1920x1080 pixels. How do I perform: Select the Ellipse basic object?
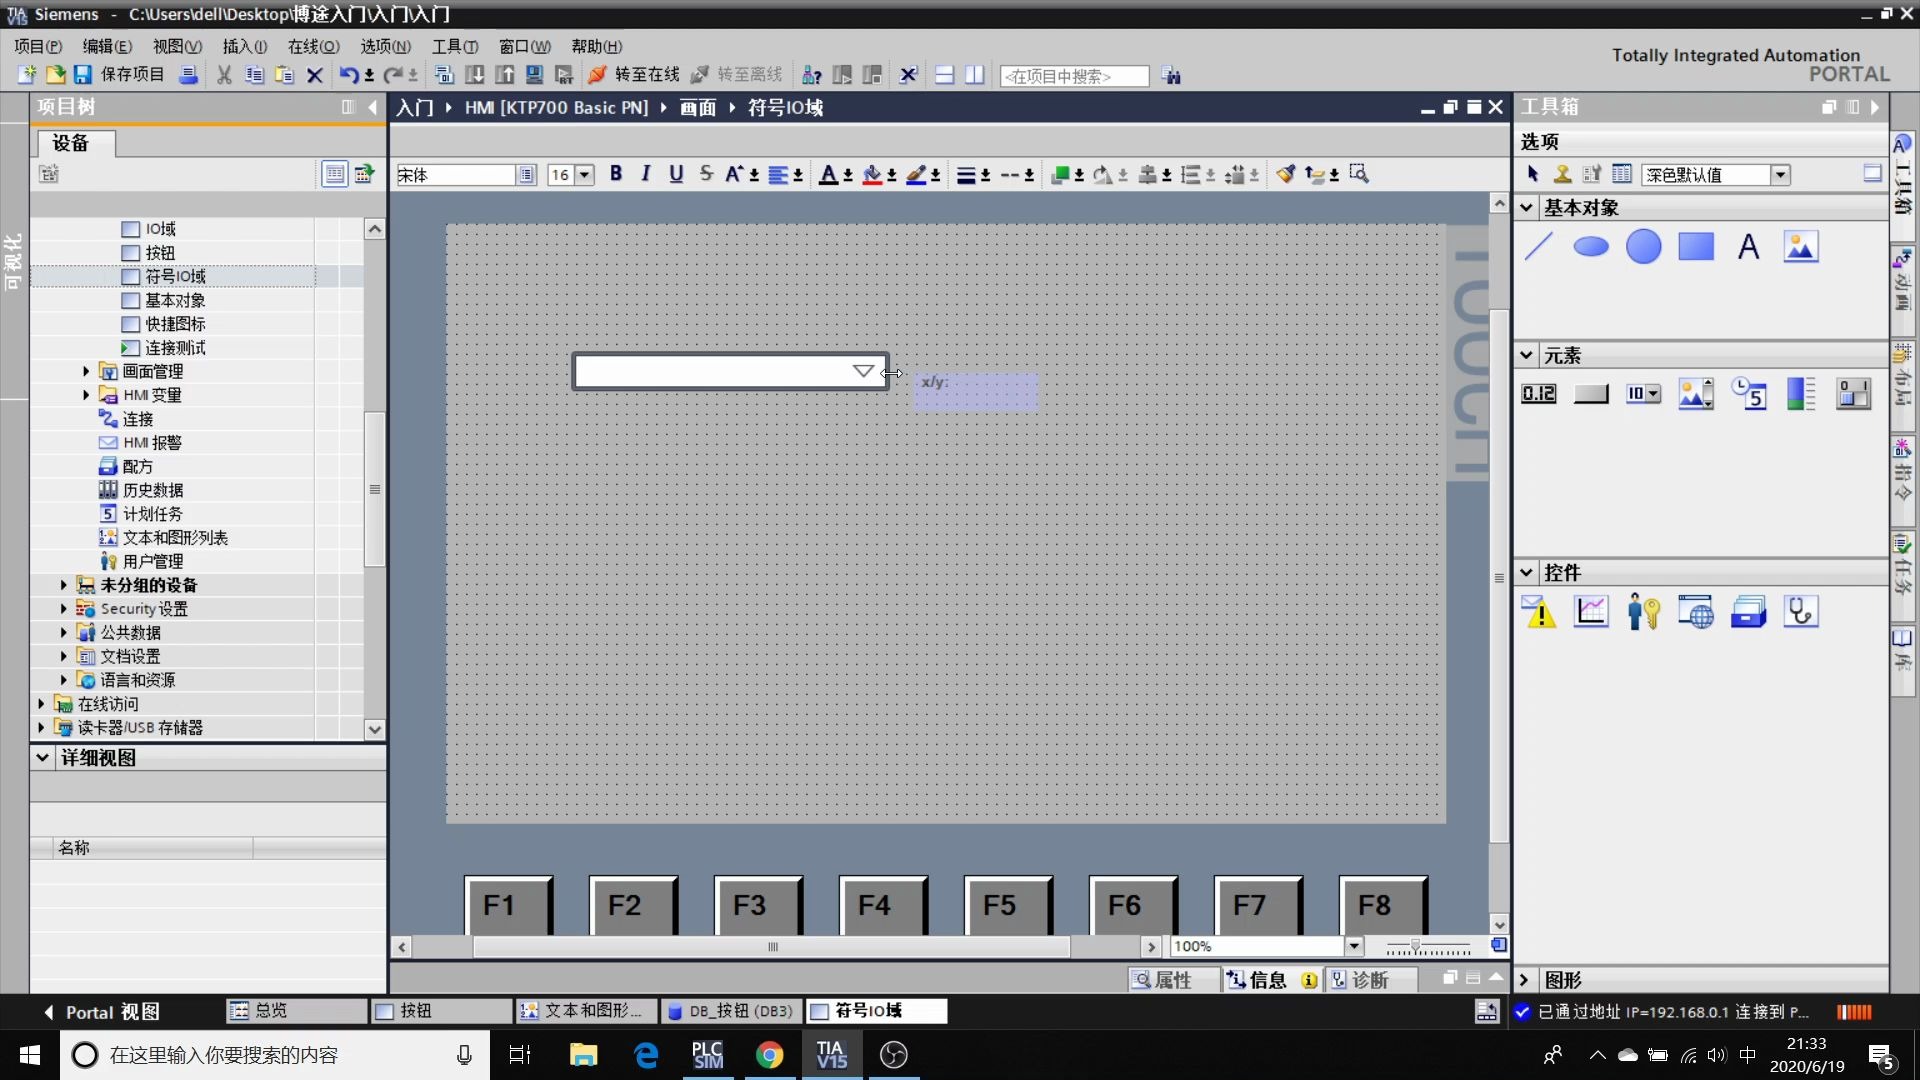tap(1590, 246)
